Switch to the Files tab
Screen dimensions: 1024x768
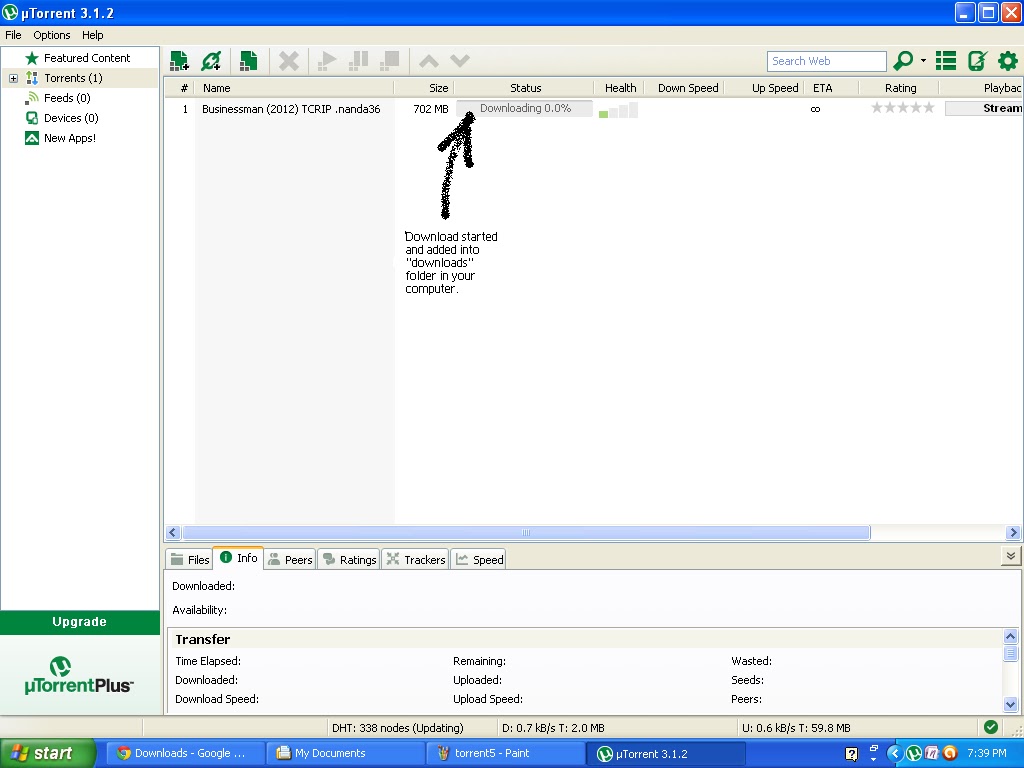point(189,560)
